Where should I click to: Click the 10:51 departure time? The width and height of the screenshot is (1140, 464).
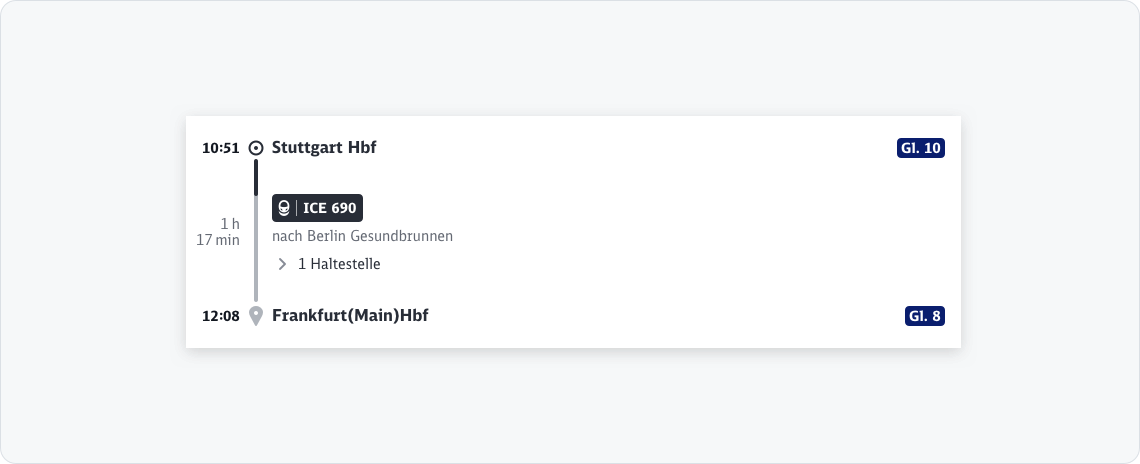pyautogui.click(x=220, y=148)
